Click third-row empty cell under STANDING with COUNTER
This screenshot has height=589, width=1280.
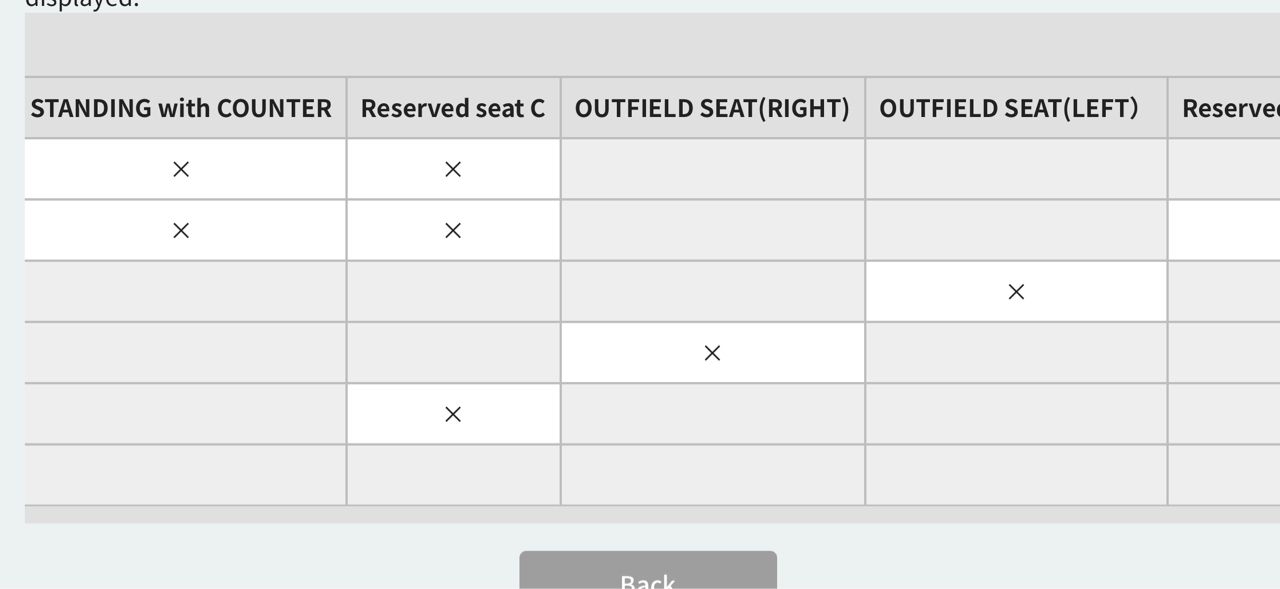pyautogui.click(x=181, y=292)
